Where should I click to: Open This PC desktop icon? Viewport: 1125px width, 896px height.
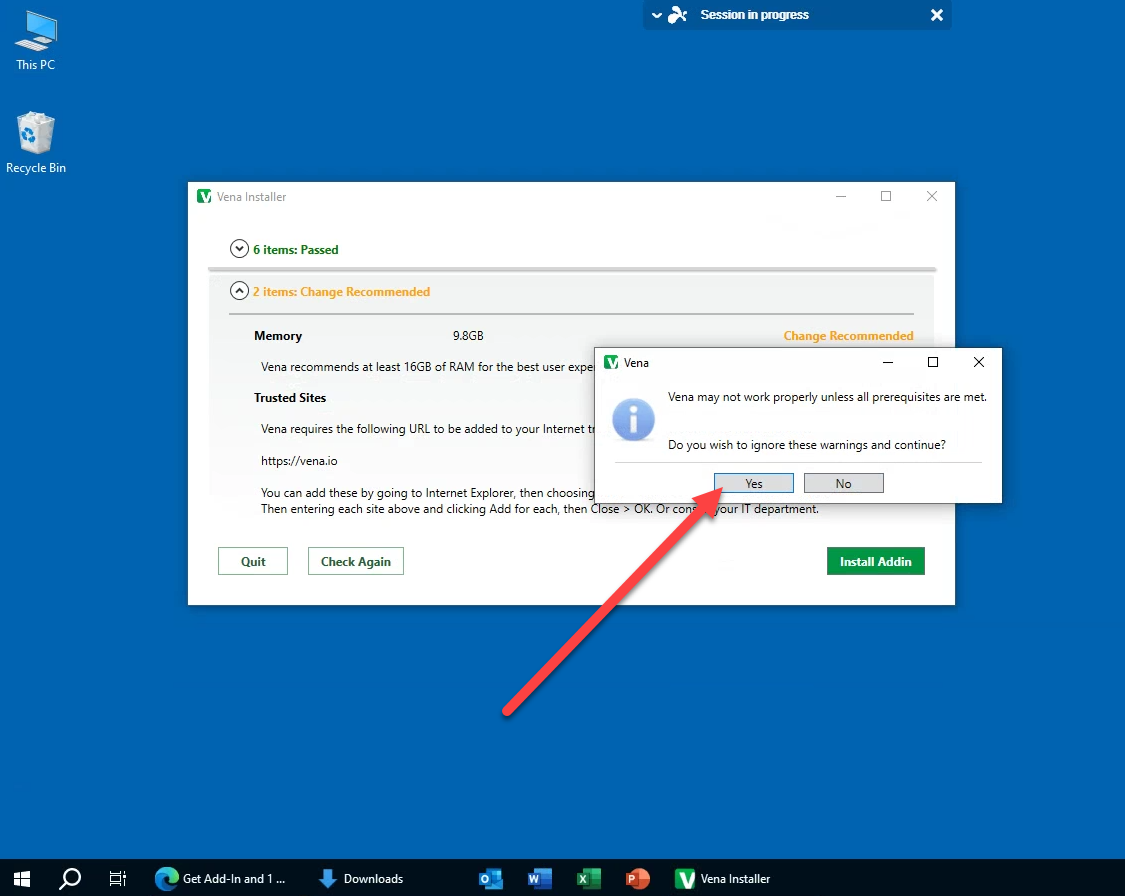(x=35, y=41)
